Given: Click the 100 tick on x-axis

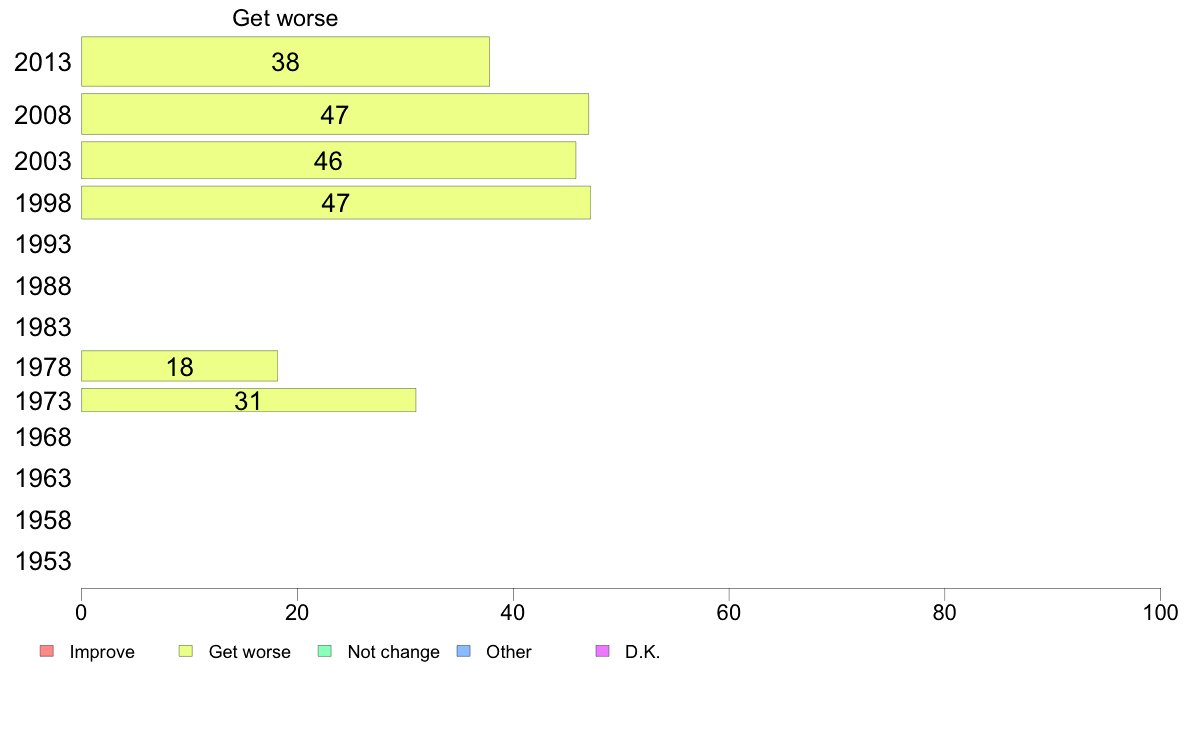Looking at the screenshot, I should point(1160,612).
